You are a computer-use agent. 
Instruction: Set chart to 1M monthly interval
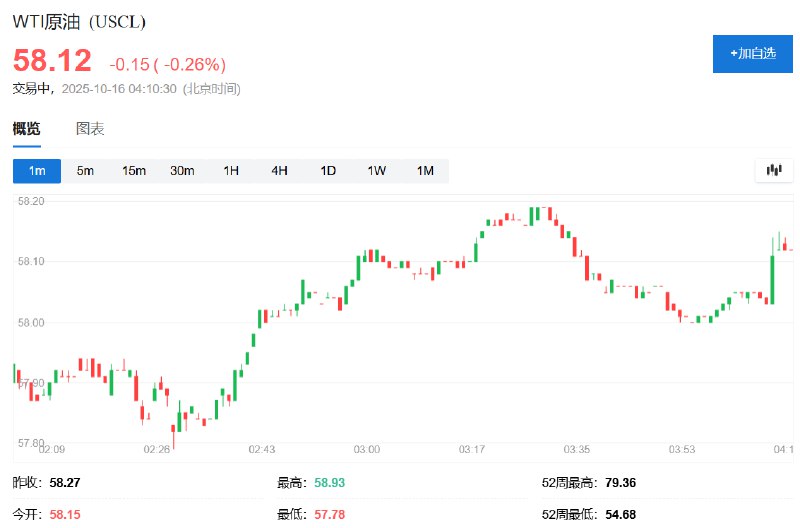[x=425, y=171]
